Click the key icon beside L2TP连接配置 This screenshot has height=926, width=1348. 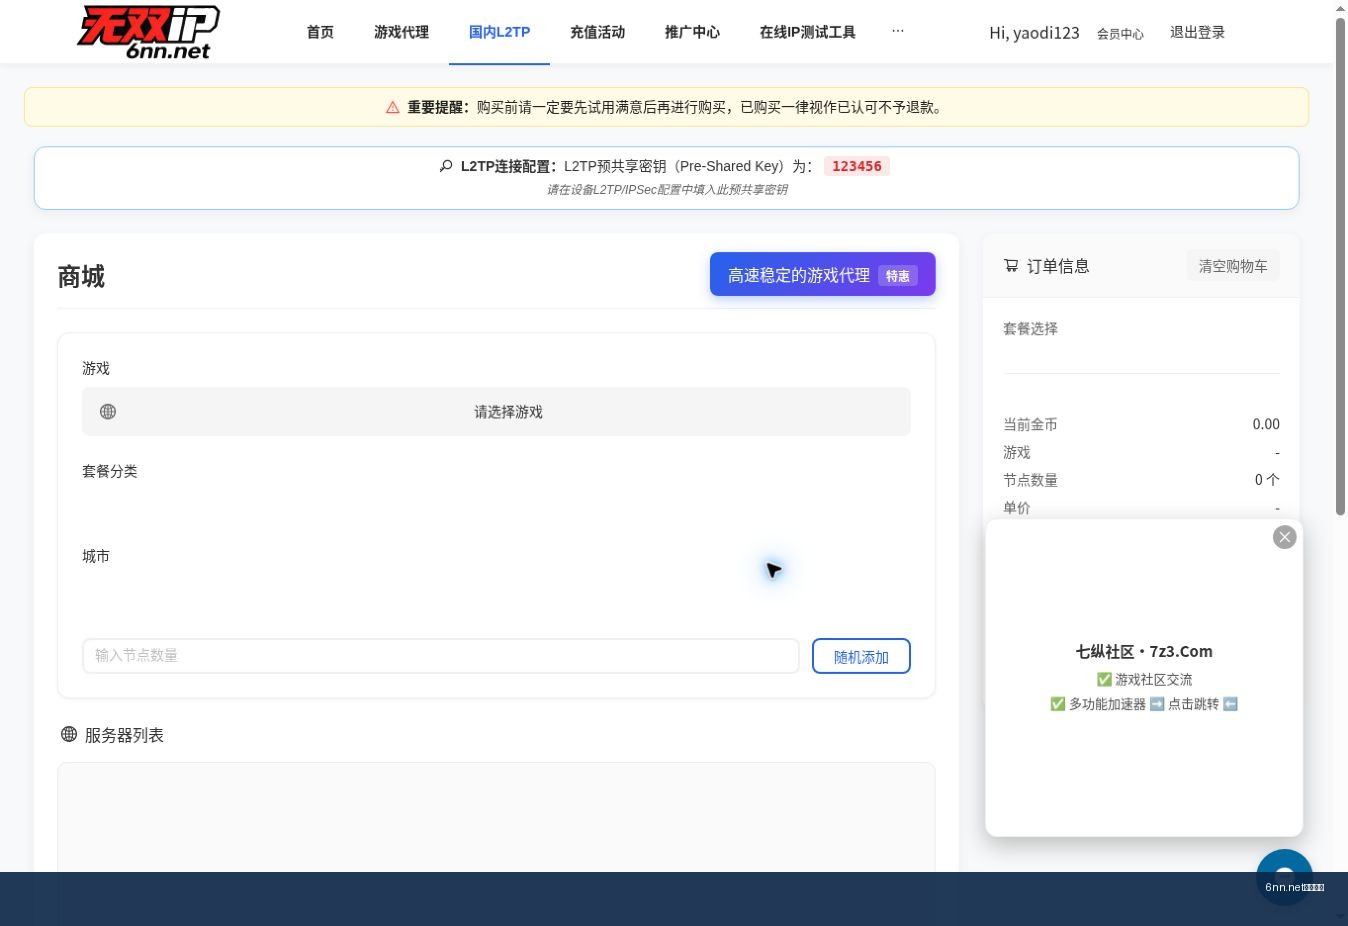coord(446,166)
